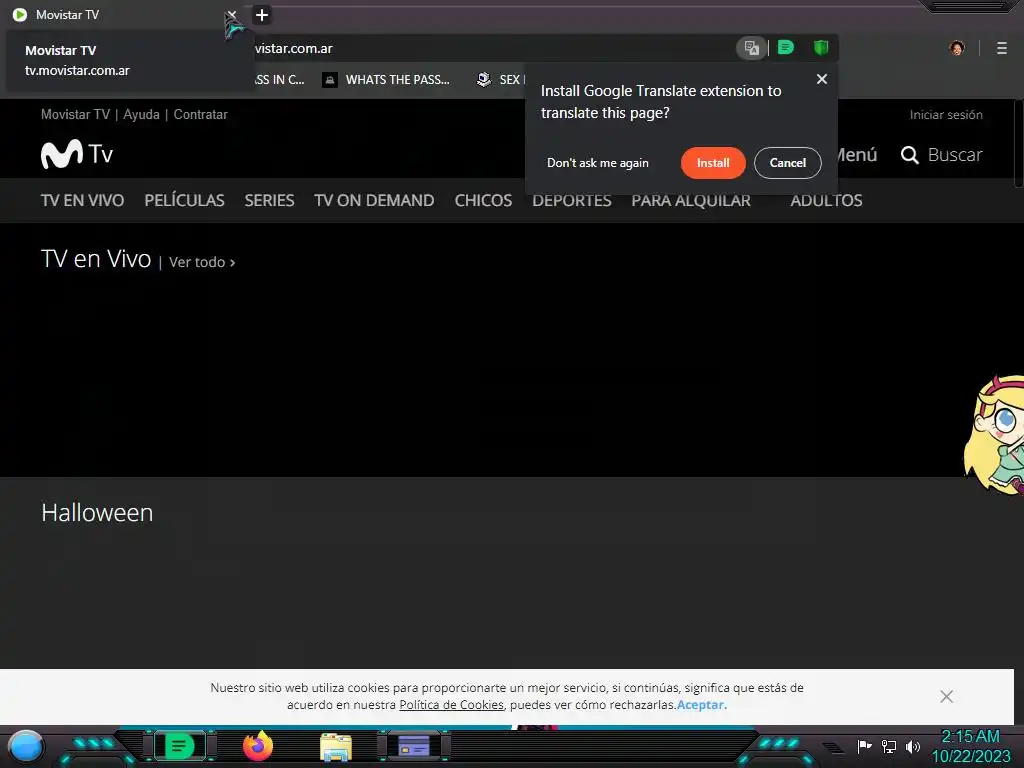
Task: Go to TV ON DEMAND section
Action: pyautogui.click(x=374, y=200)
